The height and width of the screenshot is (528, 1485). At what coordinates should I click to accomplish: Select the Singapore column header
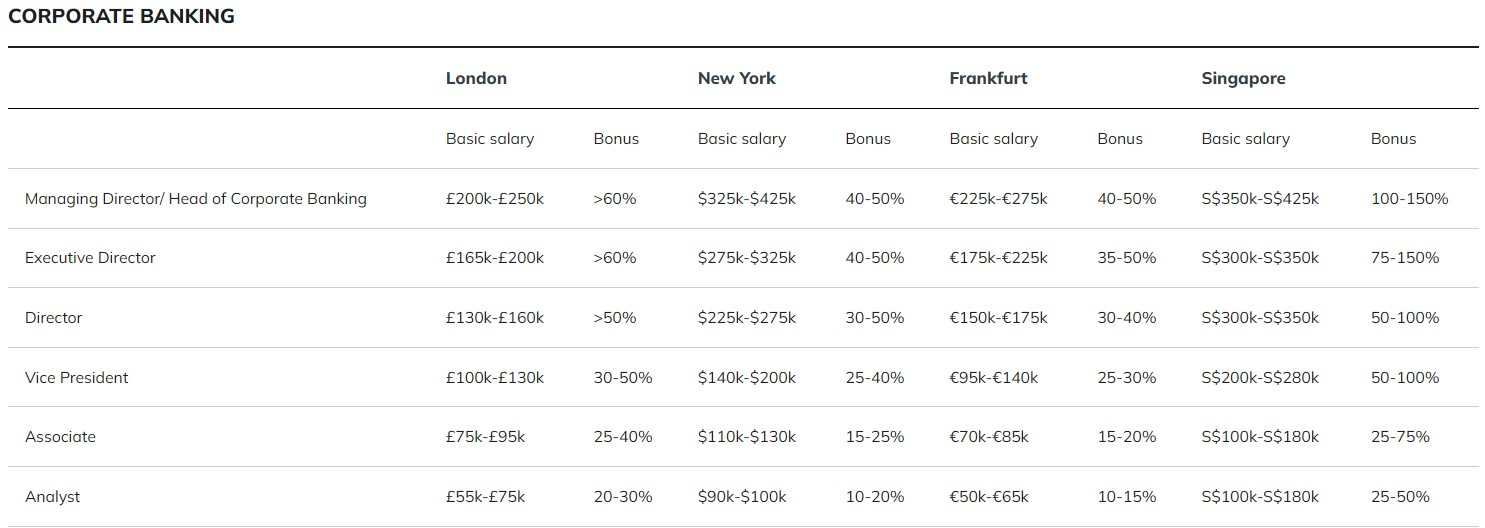coord(1243,78)
